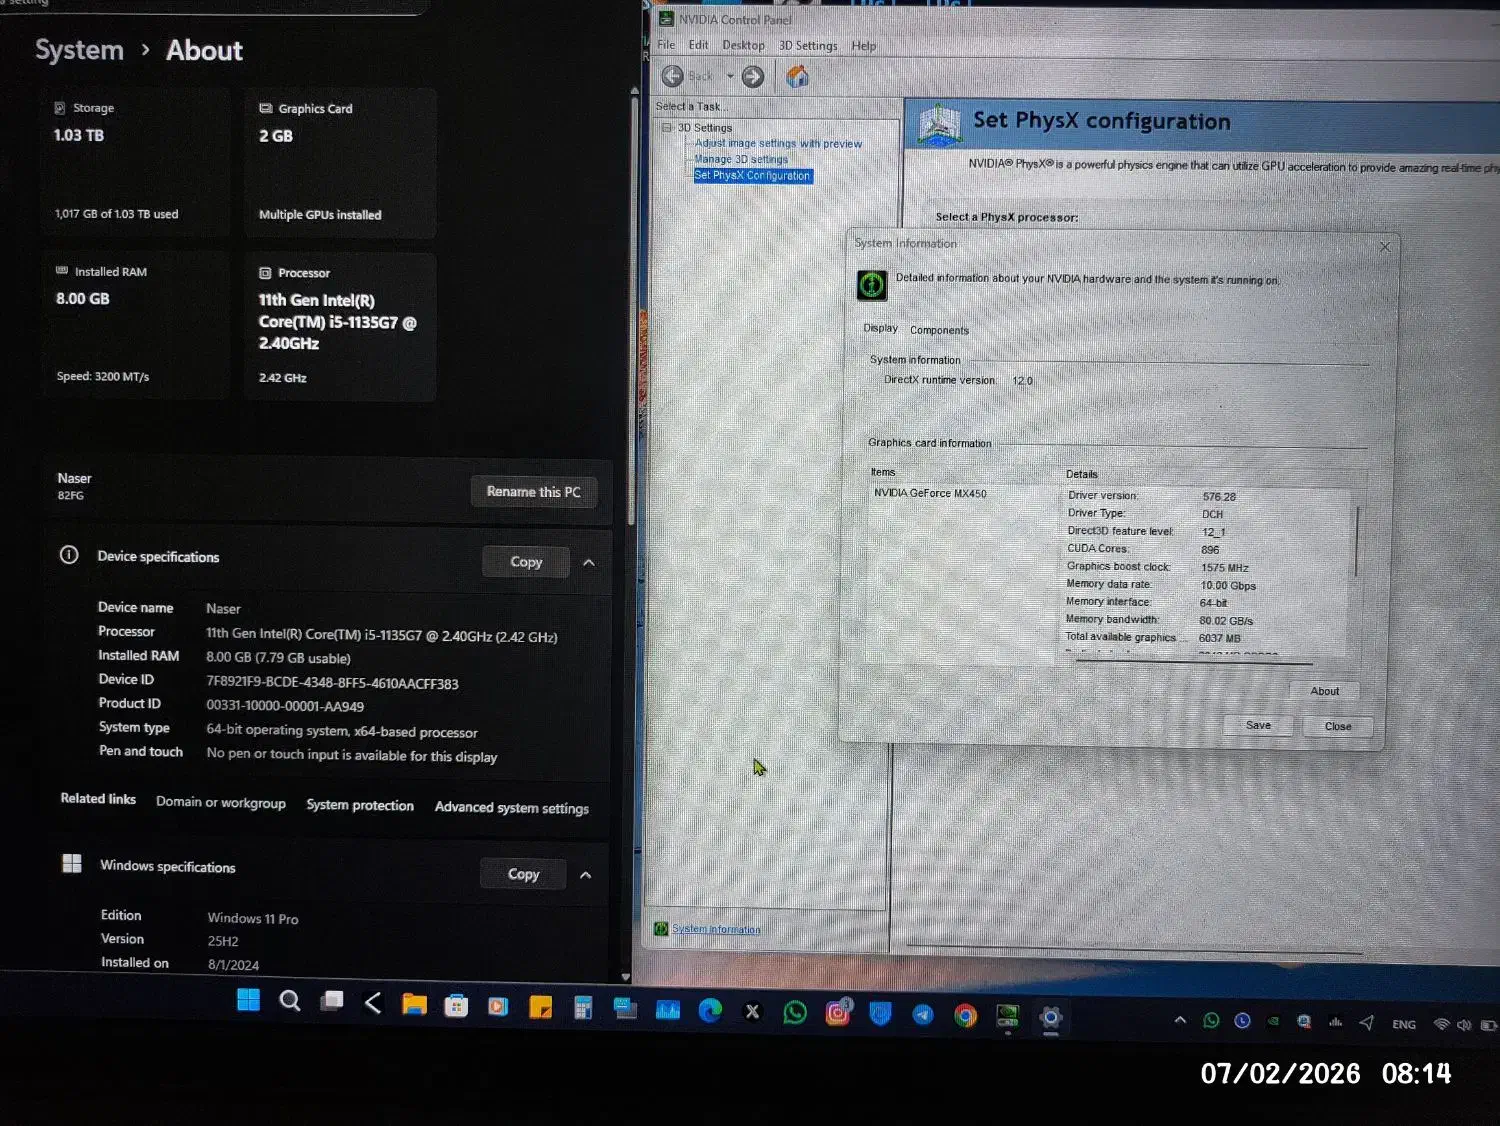Click System in the Settings breadcrumb
1500x1126 pixels.
(x=80, y=50)
